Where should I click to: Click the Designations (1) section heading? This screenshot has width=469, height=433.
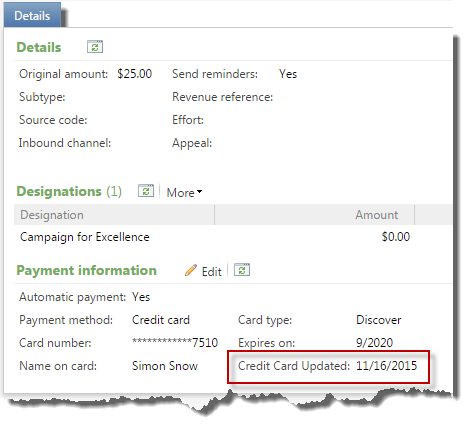69,191
